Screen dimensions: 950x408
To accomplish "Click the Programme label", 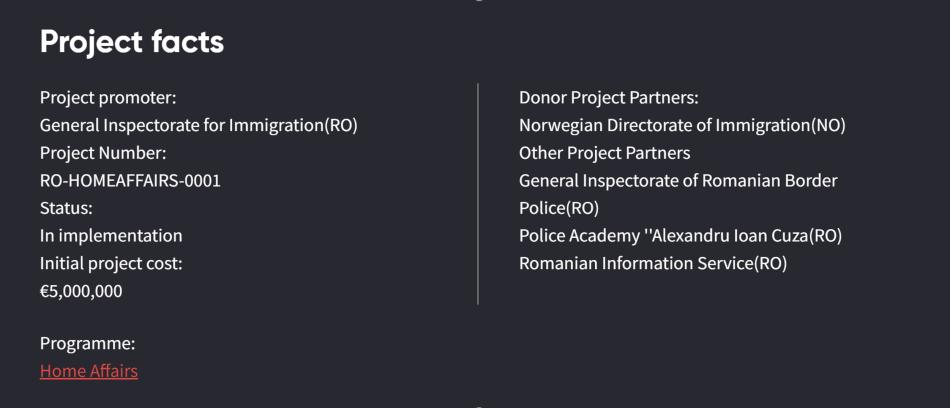I will (87, 344).
